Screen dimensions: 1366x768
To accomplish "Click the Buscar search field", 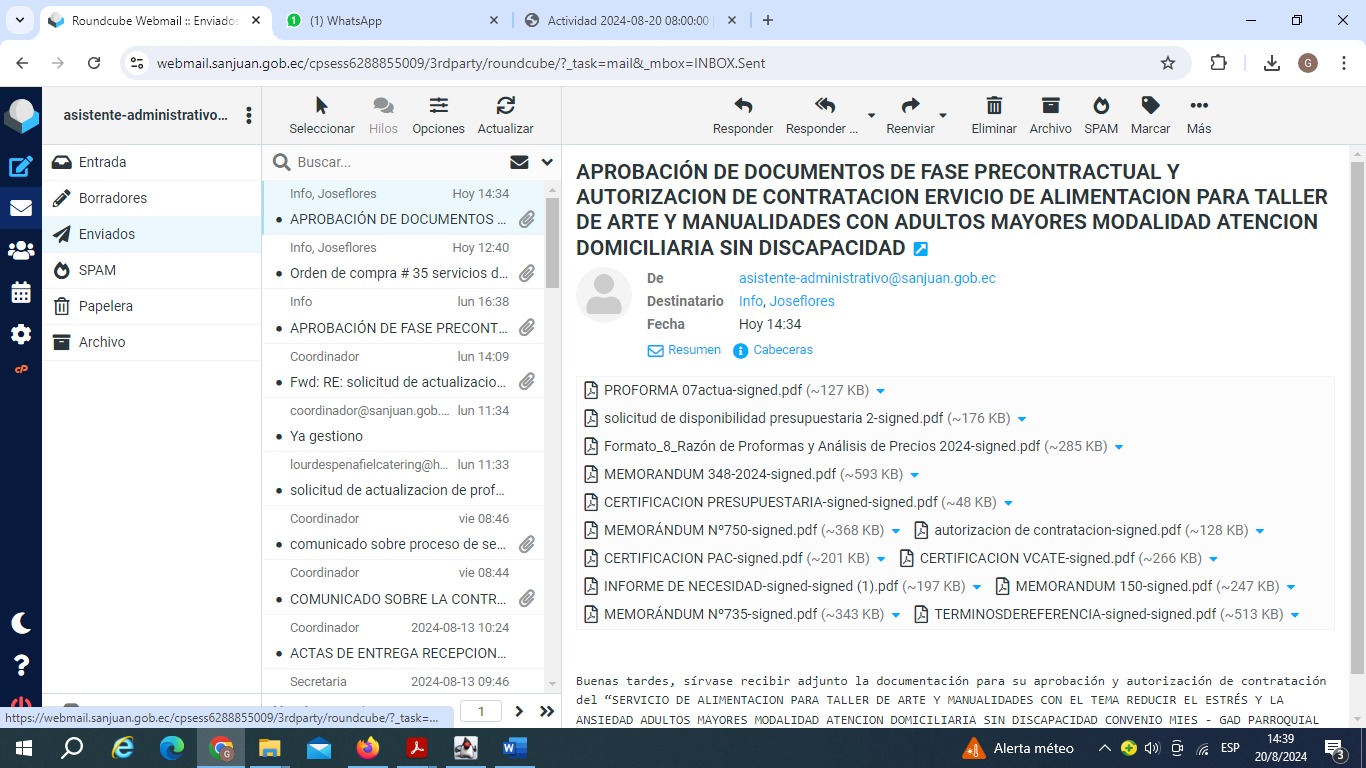I will (x=395, y=162).
